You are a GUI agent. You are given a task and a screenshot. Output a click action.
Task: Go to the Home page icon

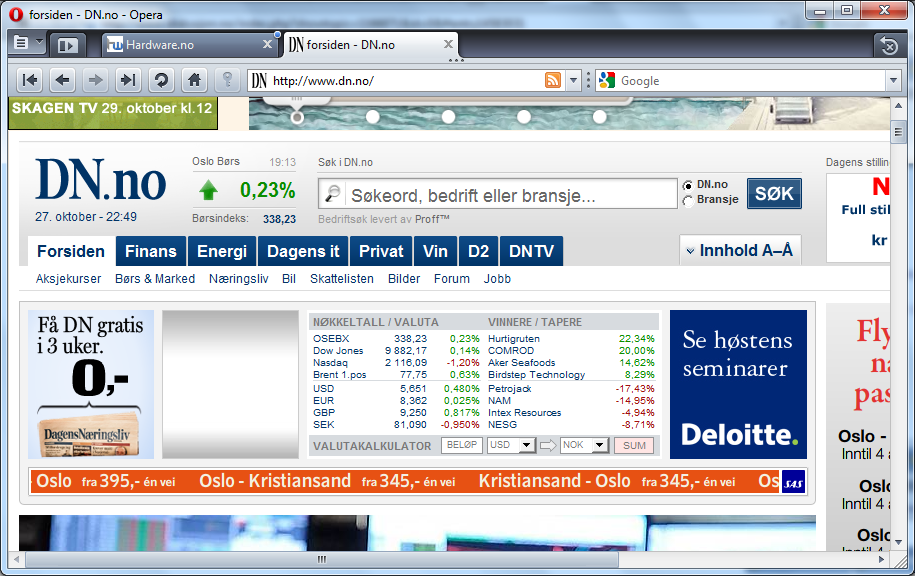(194, 80)
